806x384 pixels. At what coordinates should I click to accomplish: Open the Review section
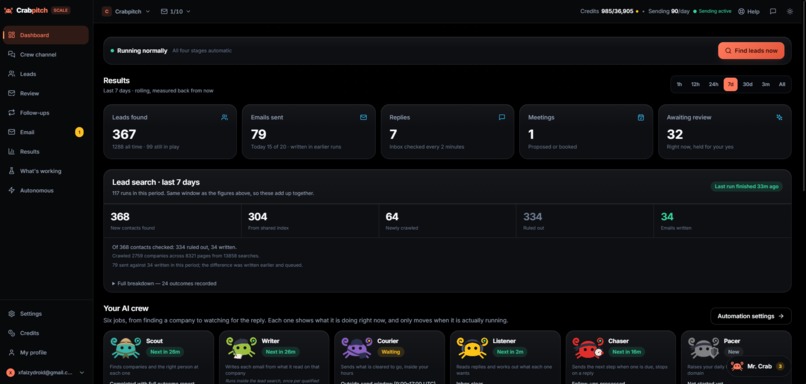(45, 94)
